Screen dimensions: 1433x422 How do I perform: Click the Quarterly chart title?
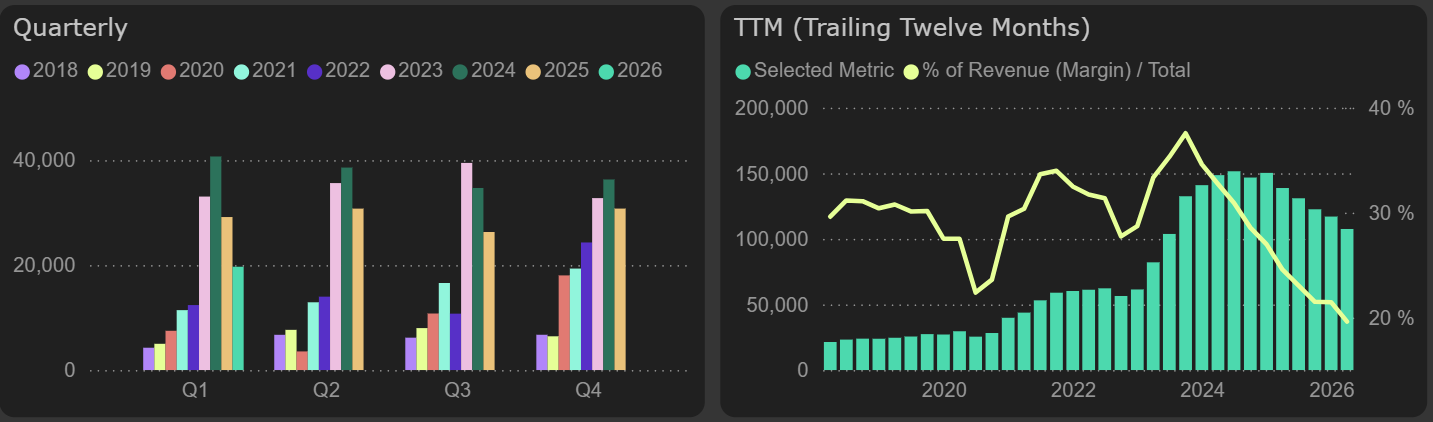[x=70, y=28]
